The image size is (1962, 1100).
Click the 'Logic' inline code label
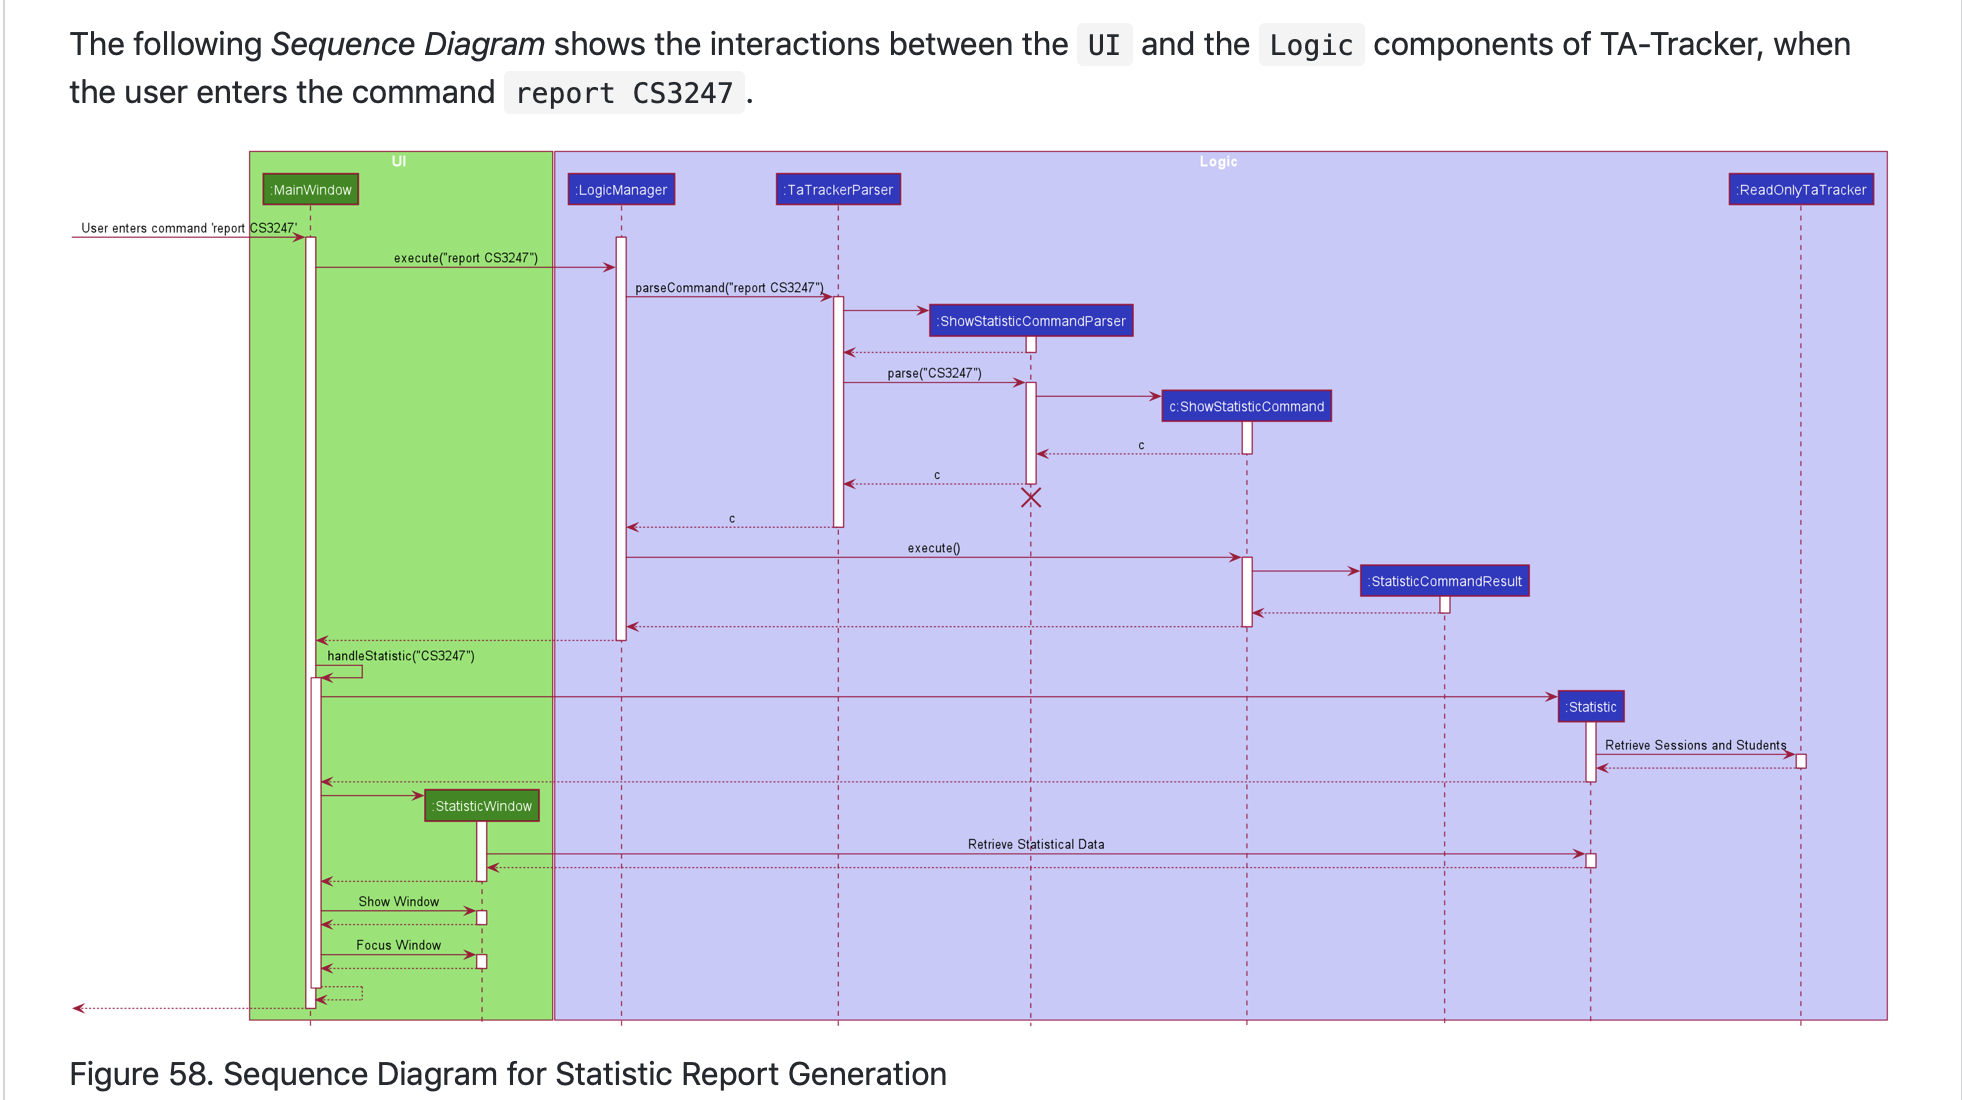click(1310, 45)
